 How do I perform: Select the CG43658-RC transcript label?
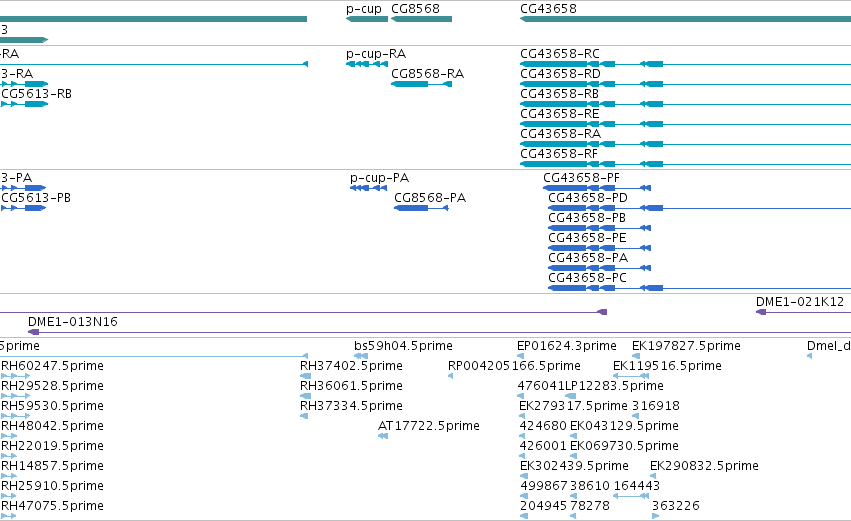click(x=560, y=54)
